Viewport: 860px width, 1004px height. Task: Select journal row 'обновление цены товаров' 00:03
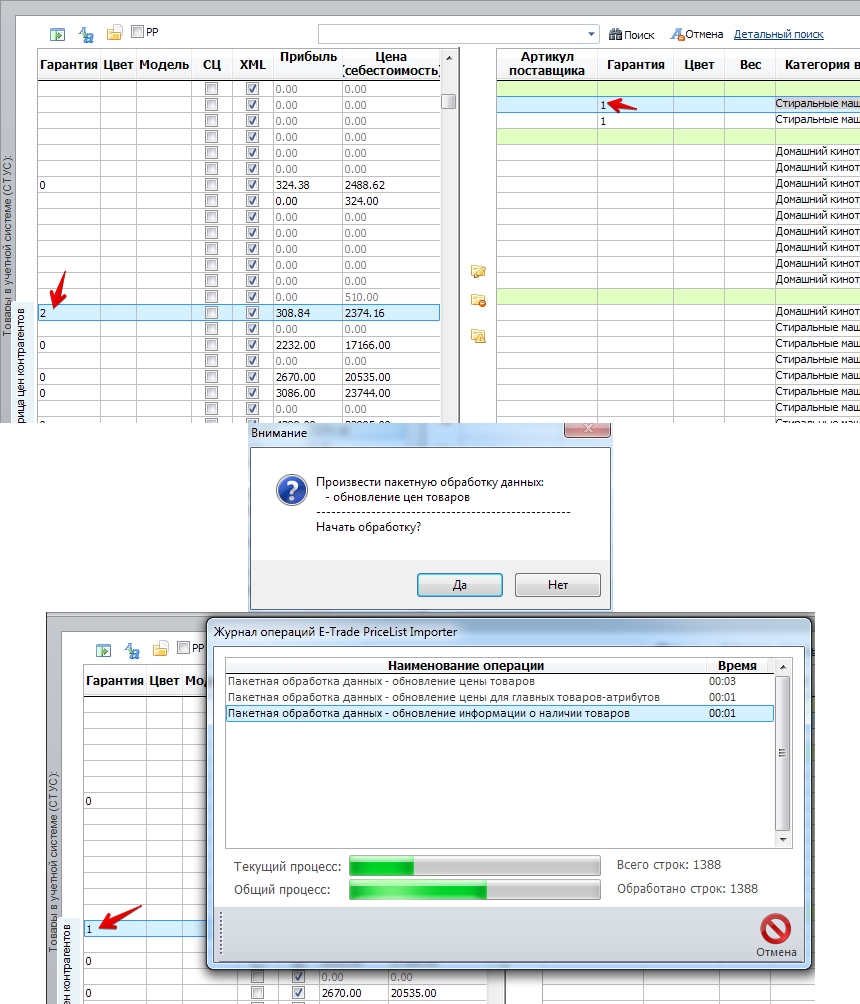pos(499,681)
